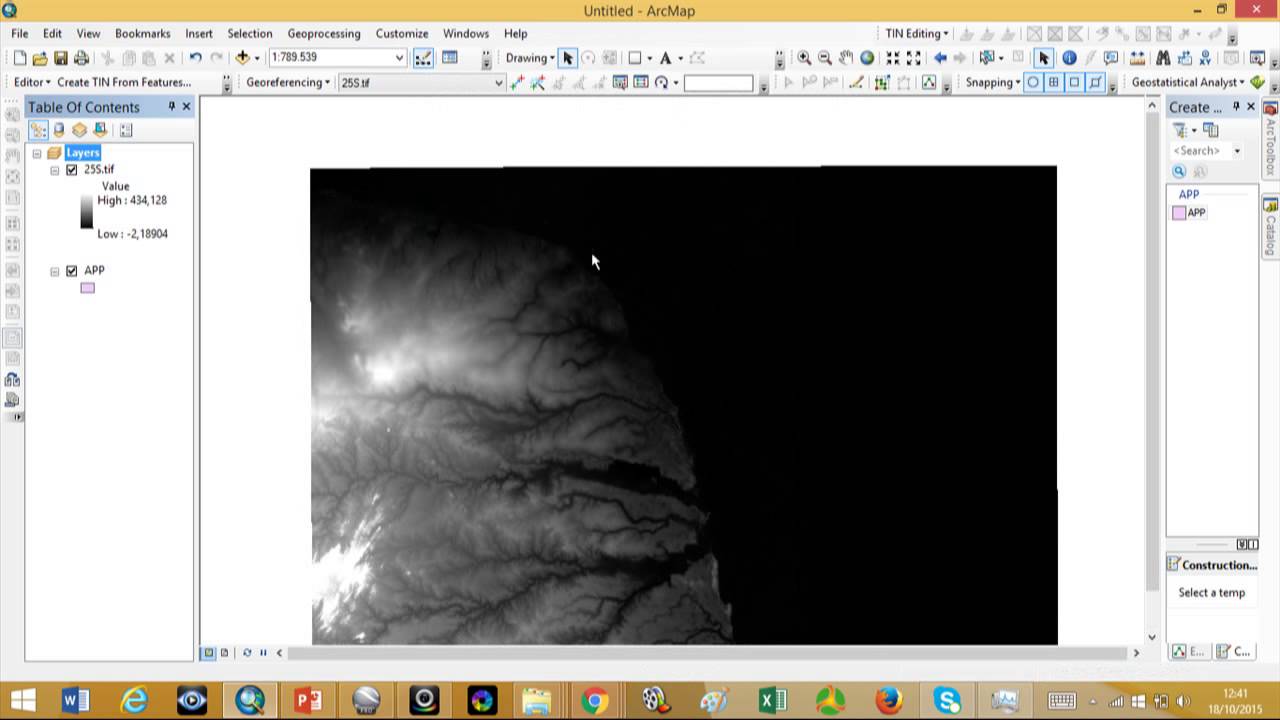Open the Editor dropdown menu
This screenshot has height=720, width=1280.
31,82
